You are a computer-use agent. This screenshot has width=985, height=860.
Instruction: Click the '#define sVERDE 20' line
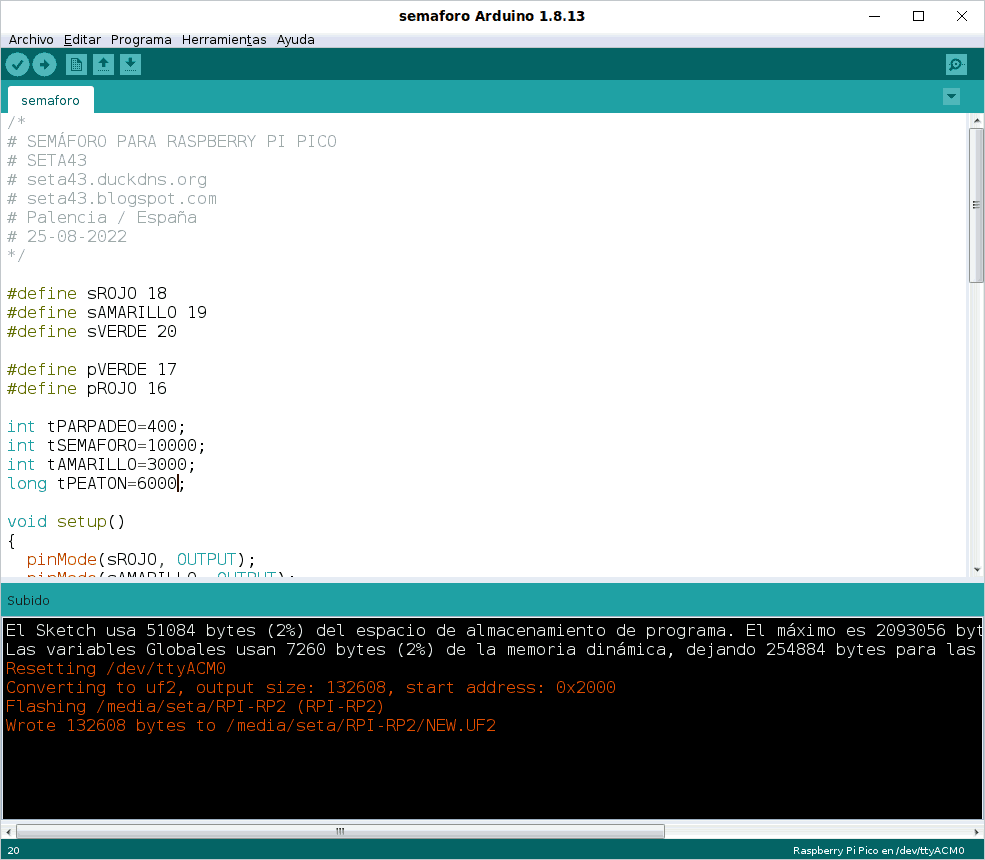pos(92,331)
